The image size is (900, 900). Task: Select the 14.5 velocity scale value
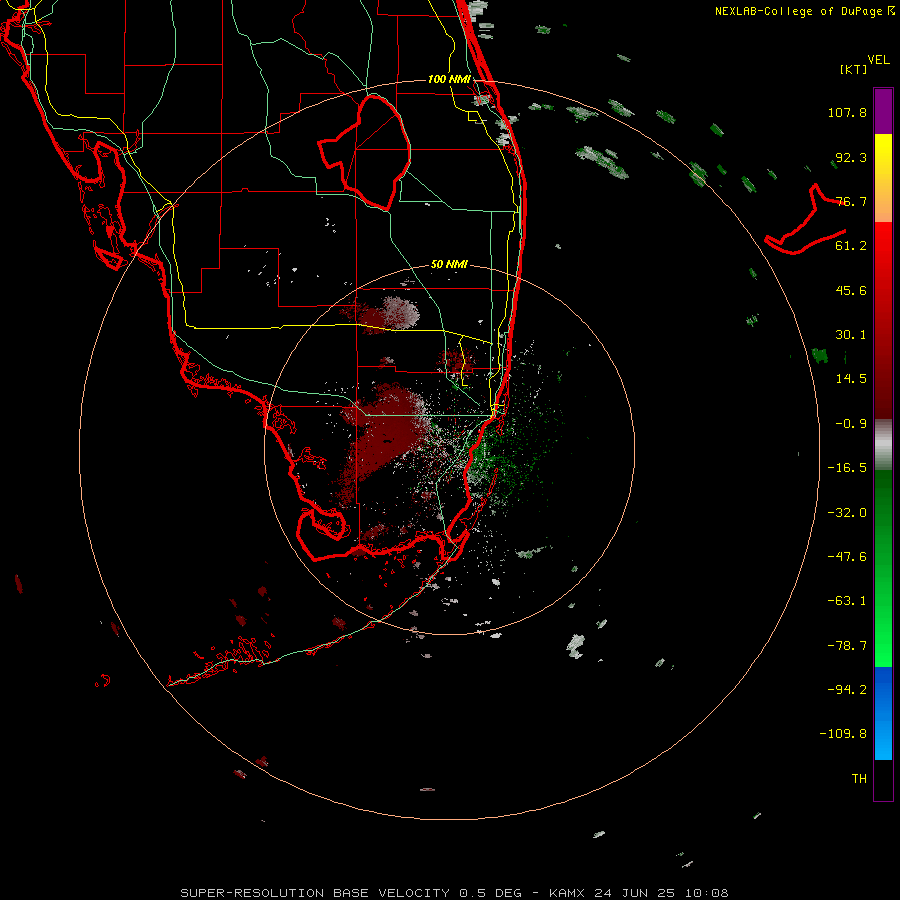pyautogui.click(x=851, y=379)
